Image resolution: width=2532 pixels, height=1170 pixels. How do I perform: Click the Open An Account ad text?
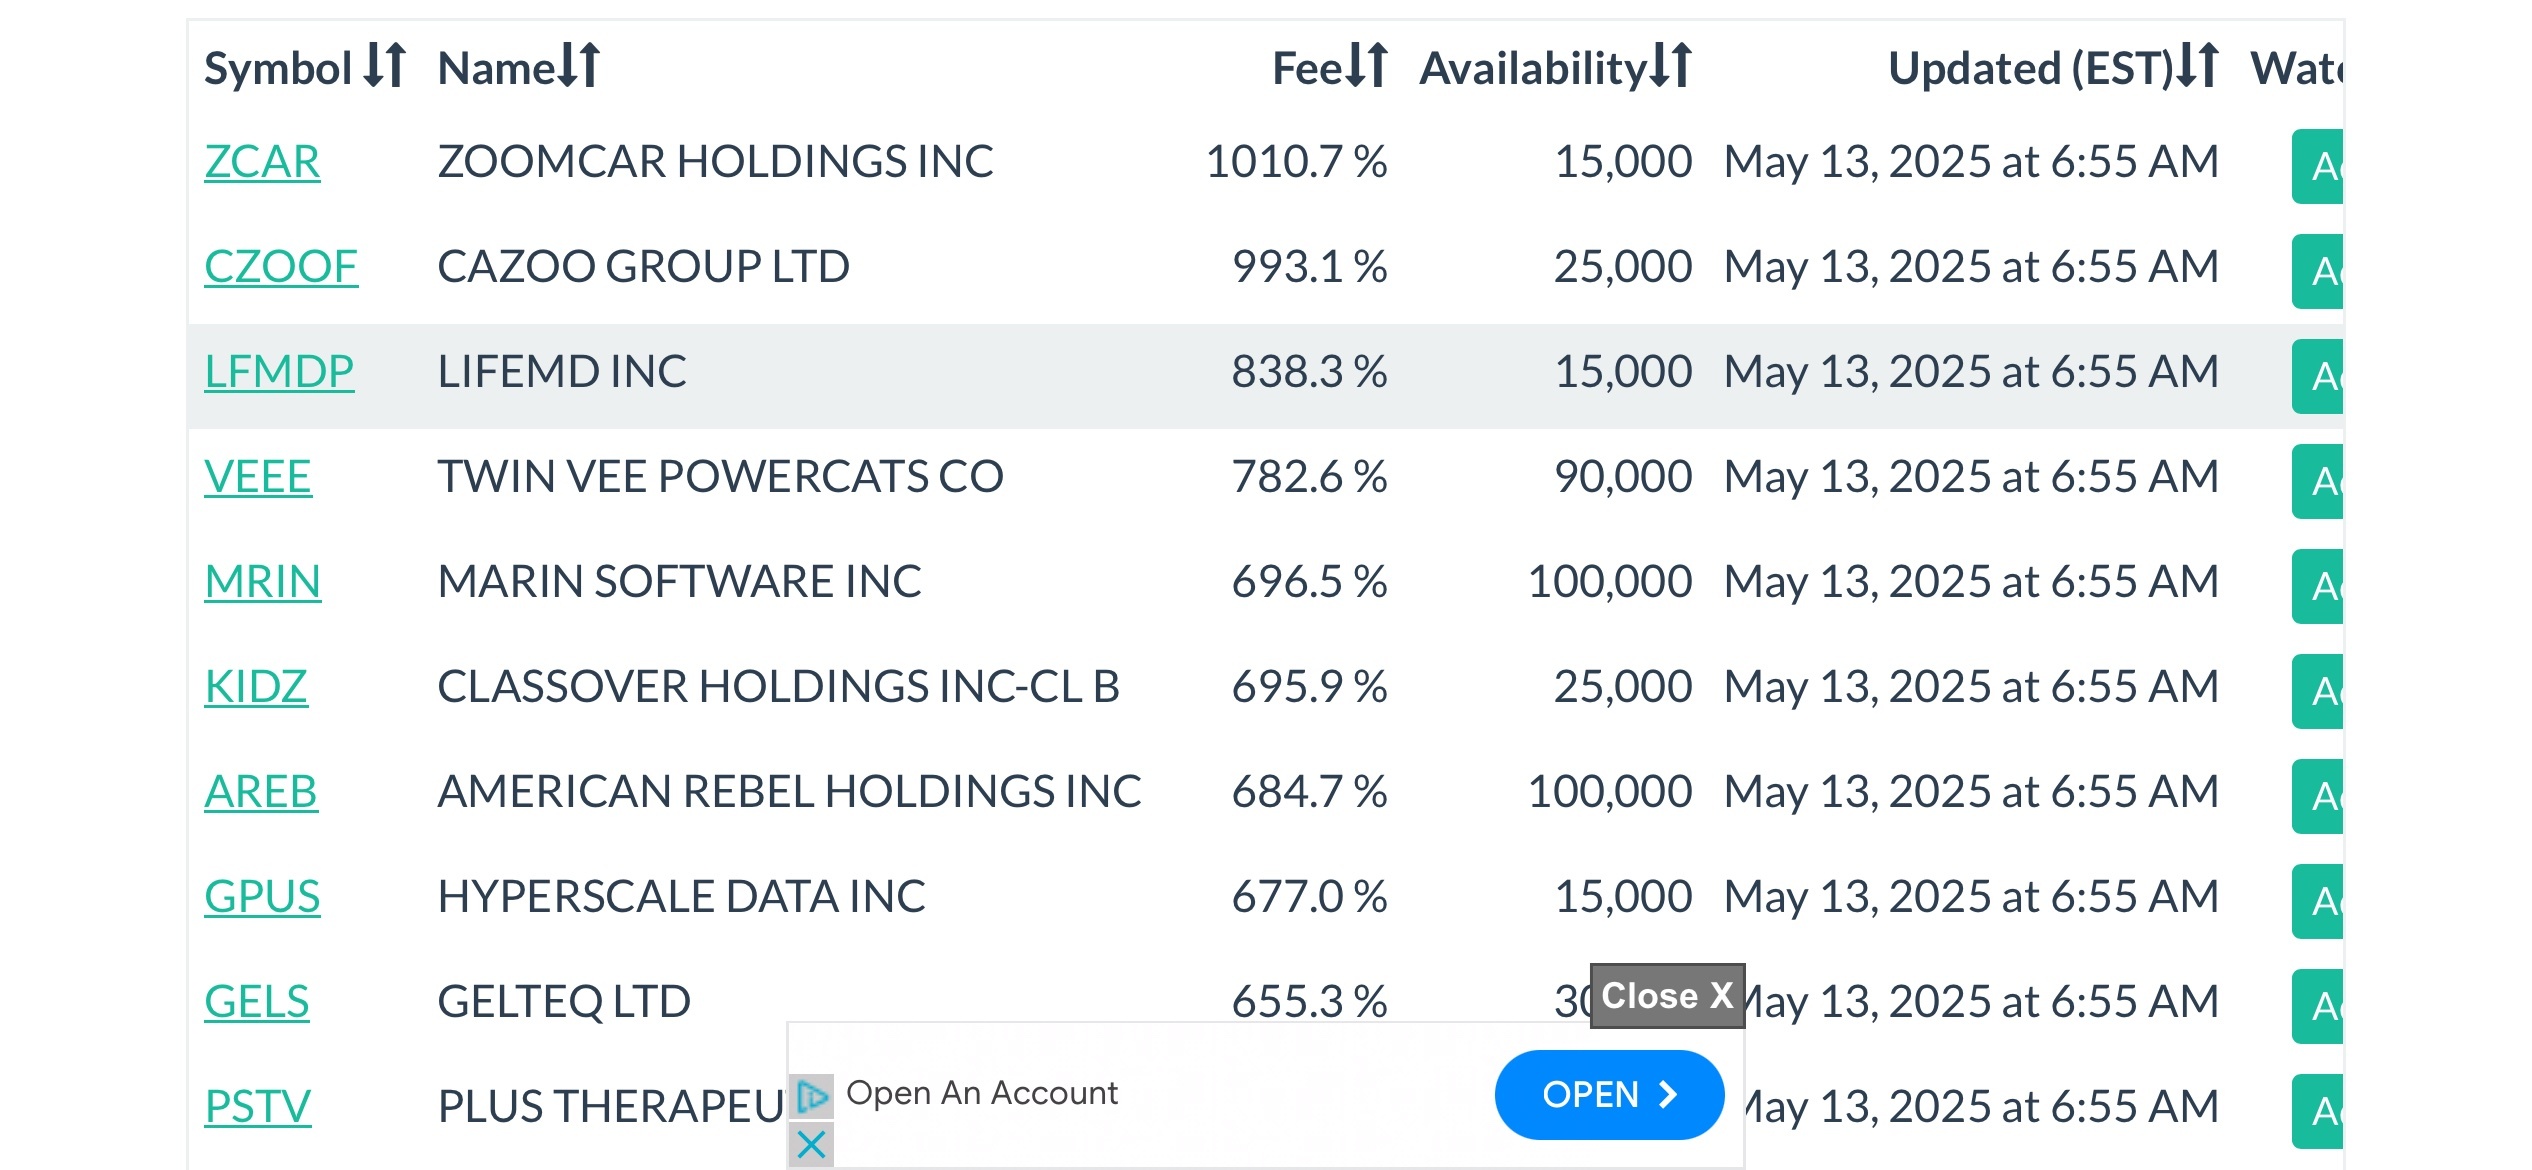click(981, 1093)
